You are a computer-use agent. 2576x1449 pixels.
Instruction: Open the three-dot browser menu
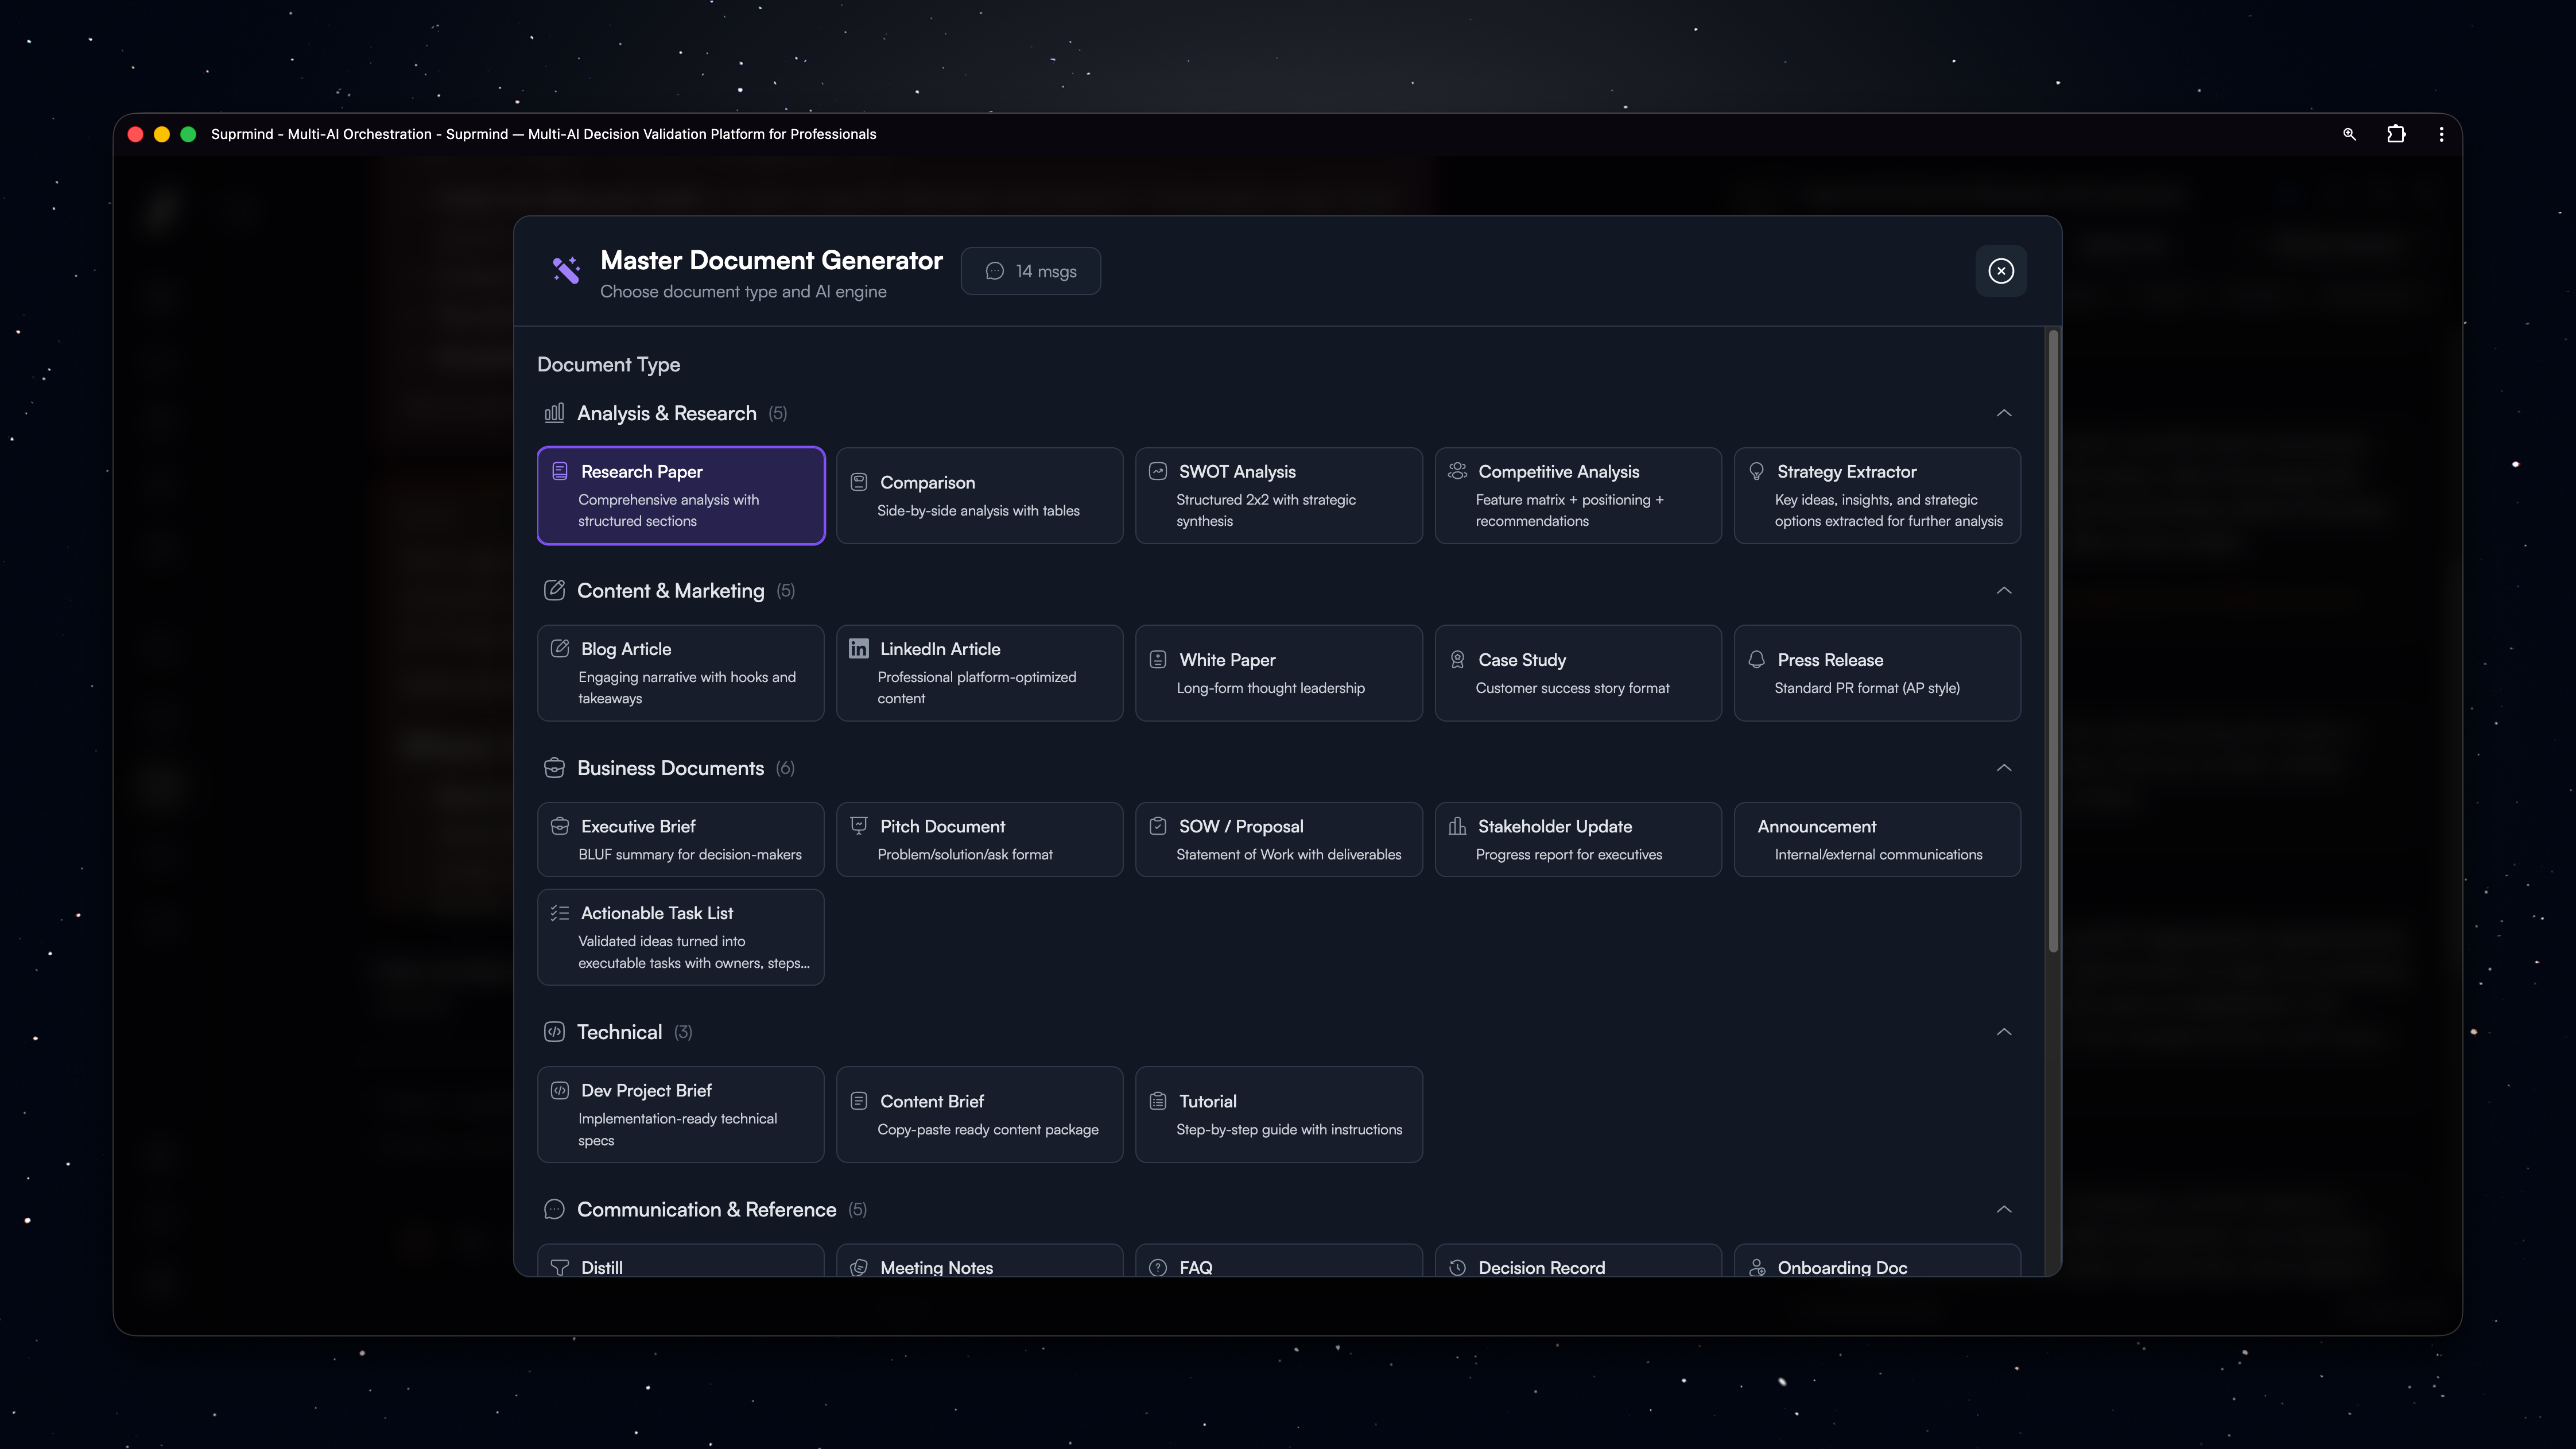pos(2441,134)
